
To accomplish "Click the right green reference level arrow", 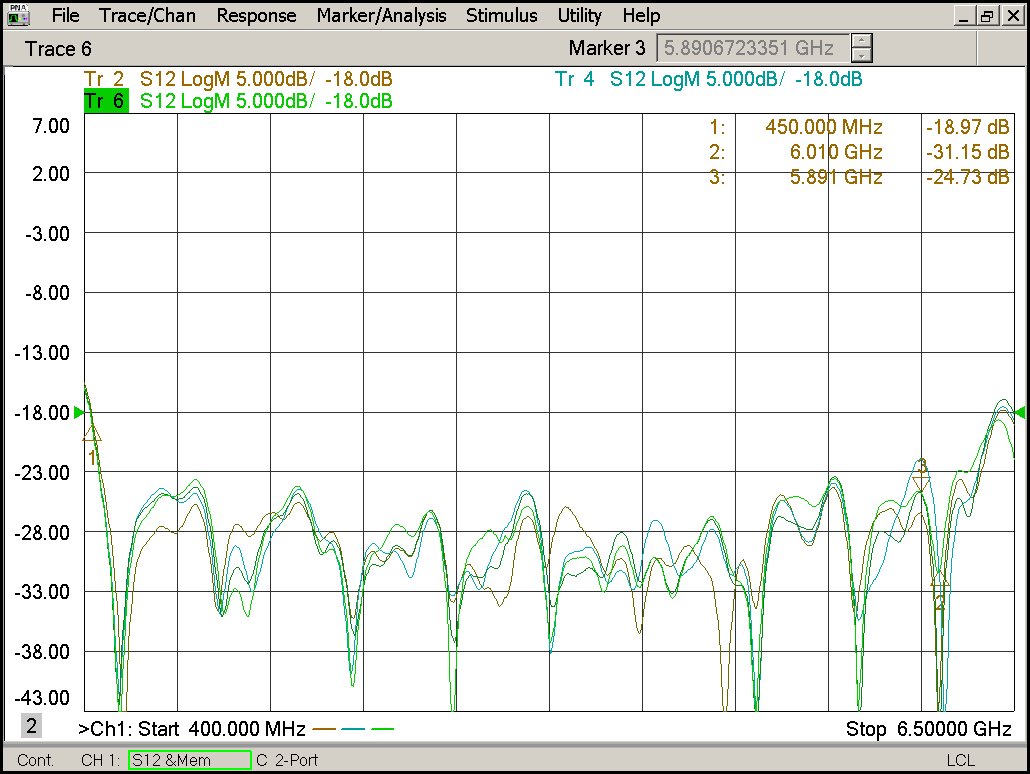I will pyautogui.click(x=1020, y=412).
